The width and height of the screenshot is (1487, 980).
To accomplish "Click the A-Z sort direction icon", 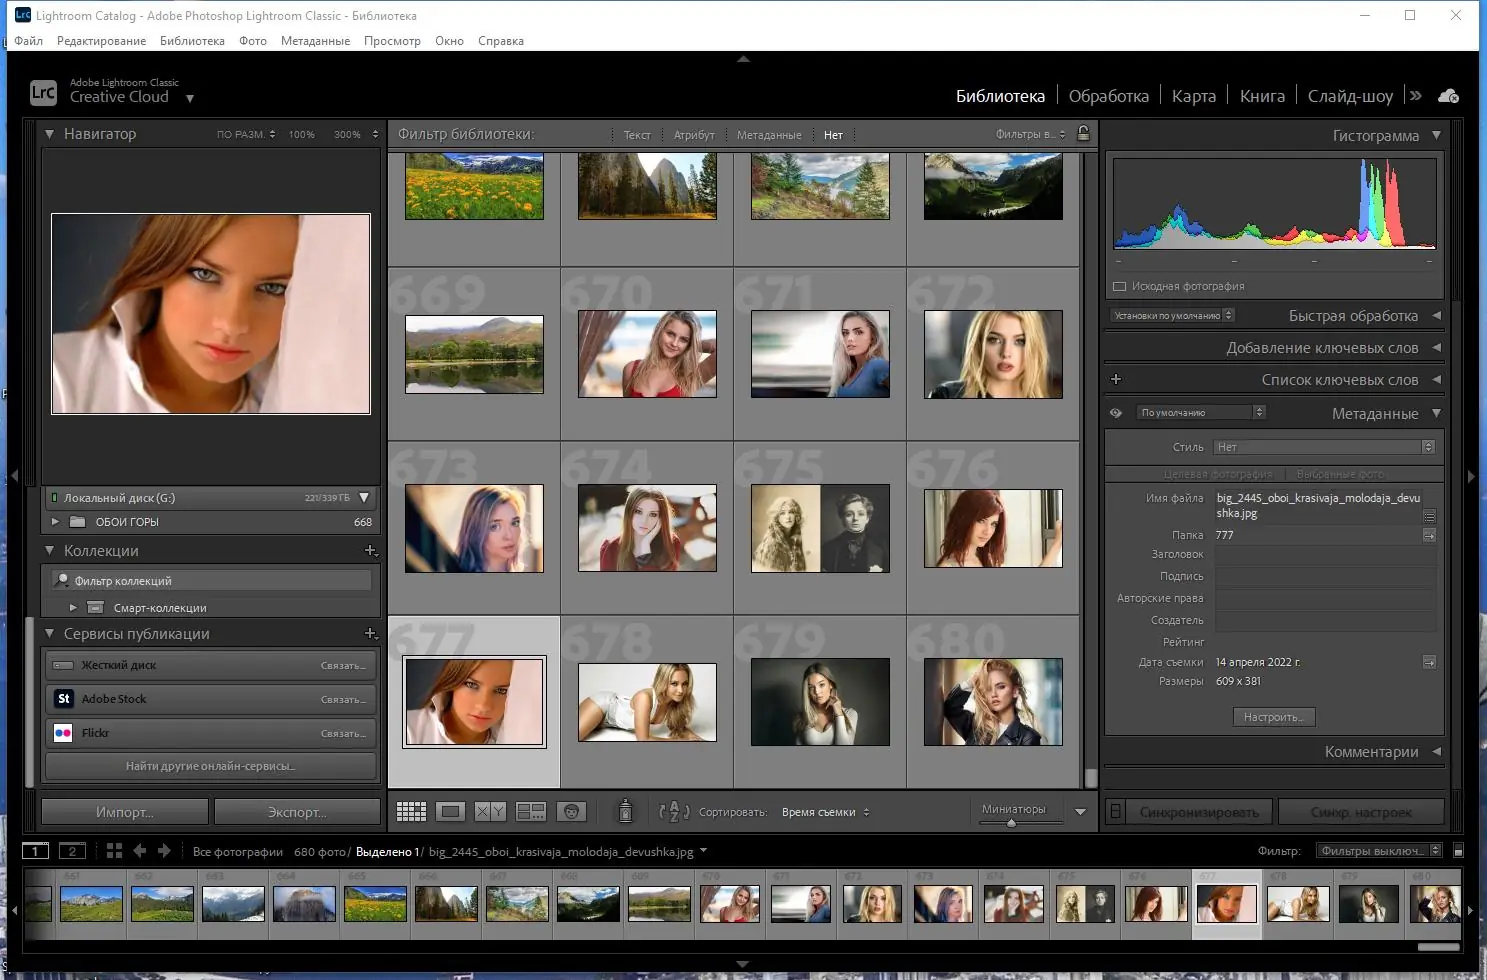I will pos(673,812).
